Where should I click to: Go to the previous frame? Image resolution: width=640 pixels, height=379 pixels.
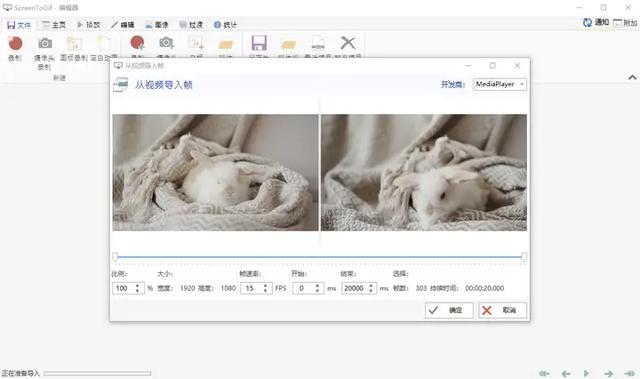coord(566,373)
